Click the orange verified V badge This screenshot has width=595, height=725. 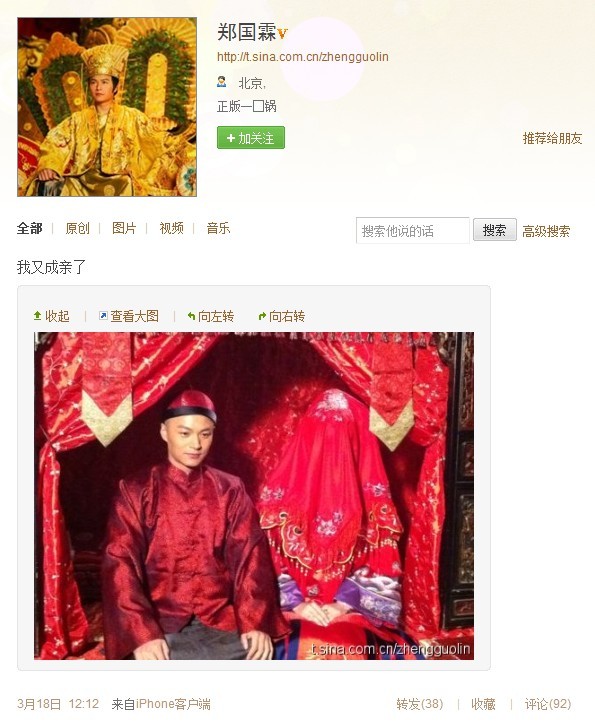(x=282, y=33)
